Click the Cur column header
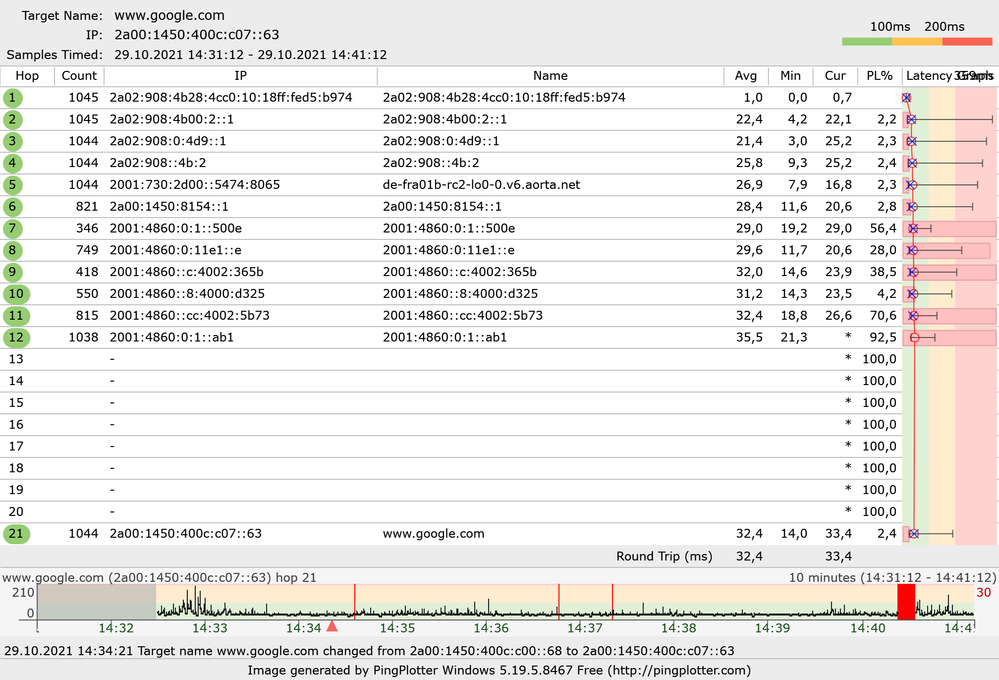The width and height of the screenshot is (999, 680). (835, 76)
